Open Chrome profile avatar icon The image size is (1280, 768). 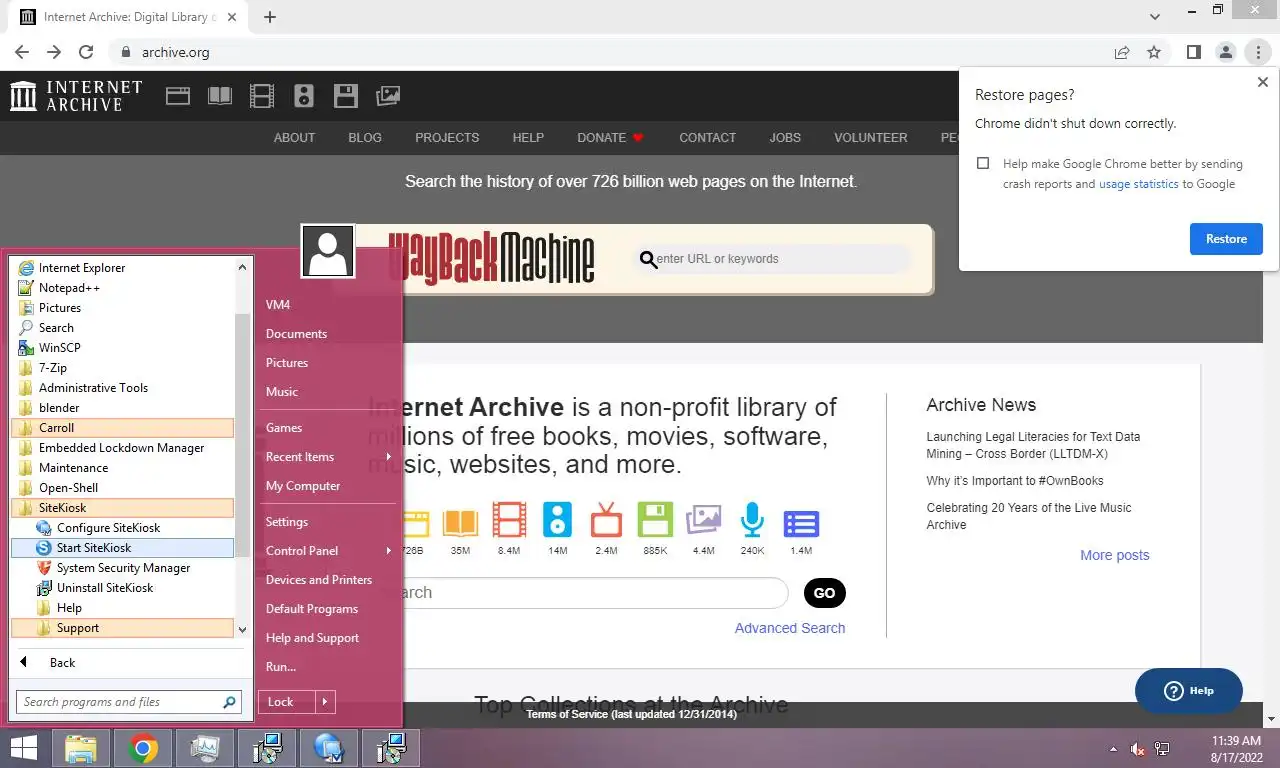click(x=1225, y=52)
